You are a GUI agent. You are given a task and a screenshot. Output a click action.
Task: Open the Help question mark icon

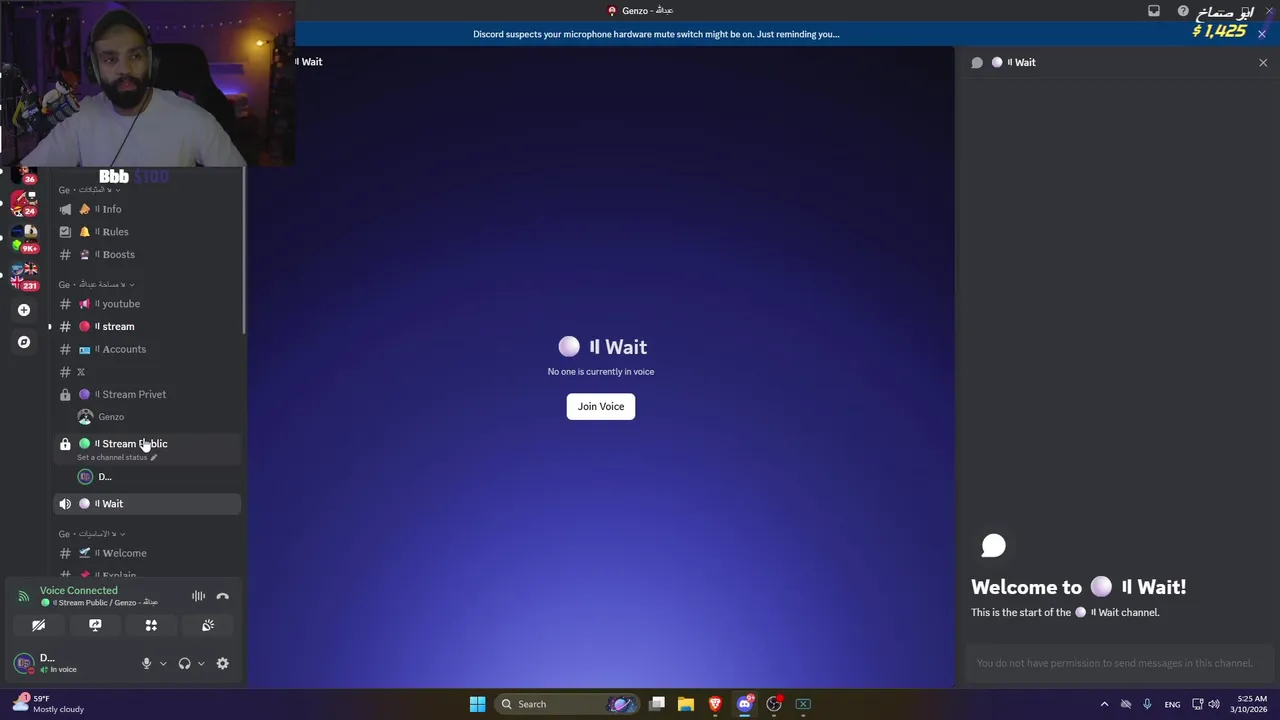pyautogui.click(x=1183, y=11)
